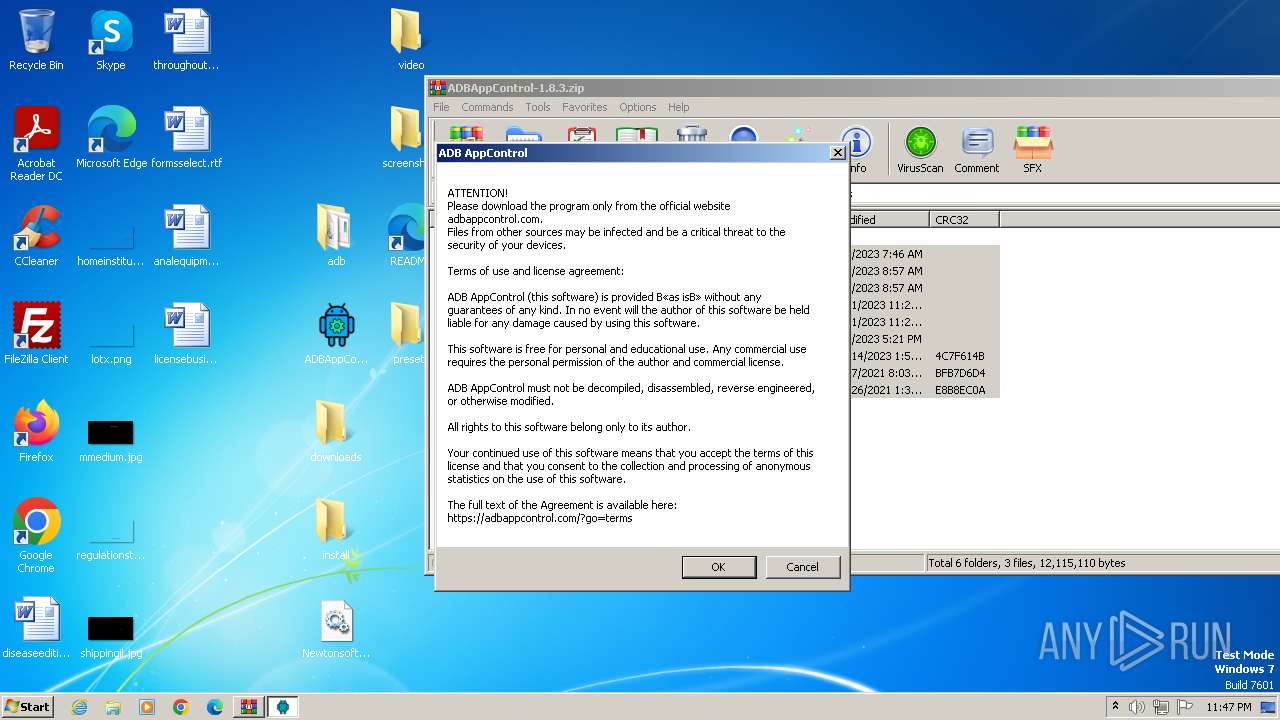Select the row dated 7:46 AM
Screen dimensions: 1280x720
[924, 254]
